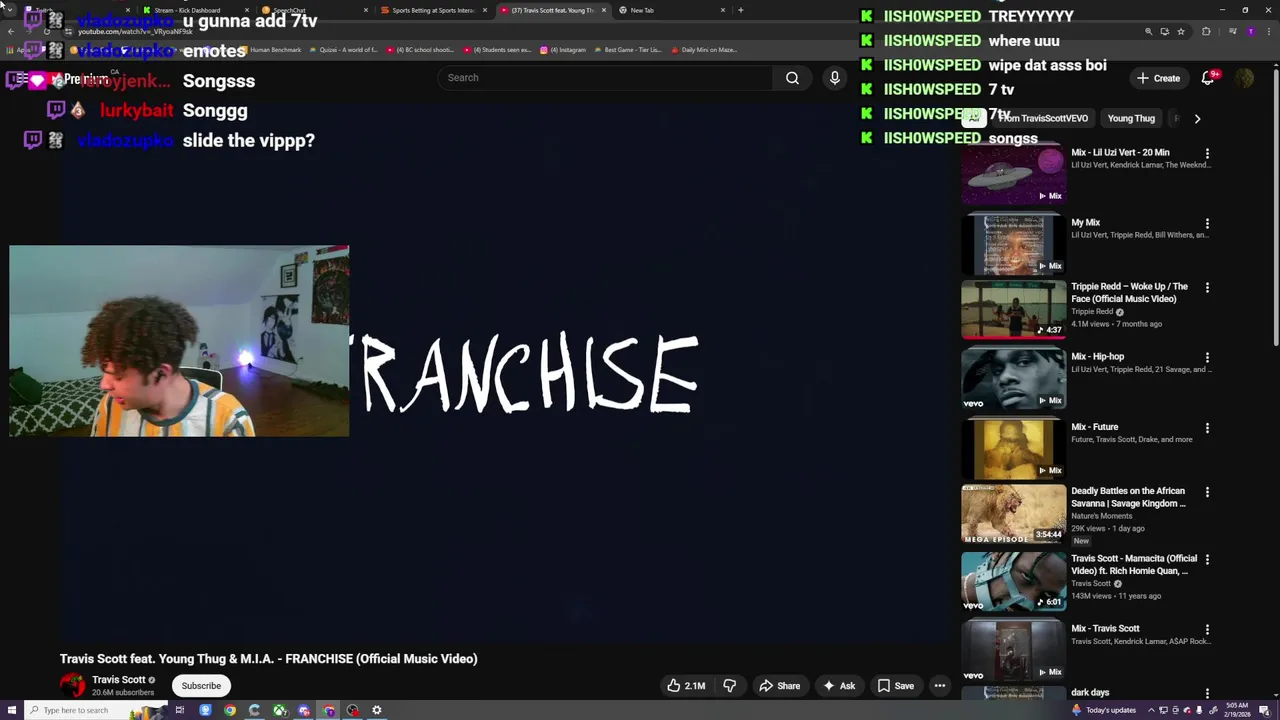The height and width of the screenshot is (720, 1280).
Task: Open Task View on taskbar
Action: 180,710
